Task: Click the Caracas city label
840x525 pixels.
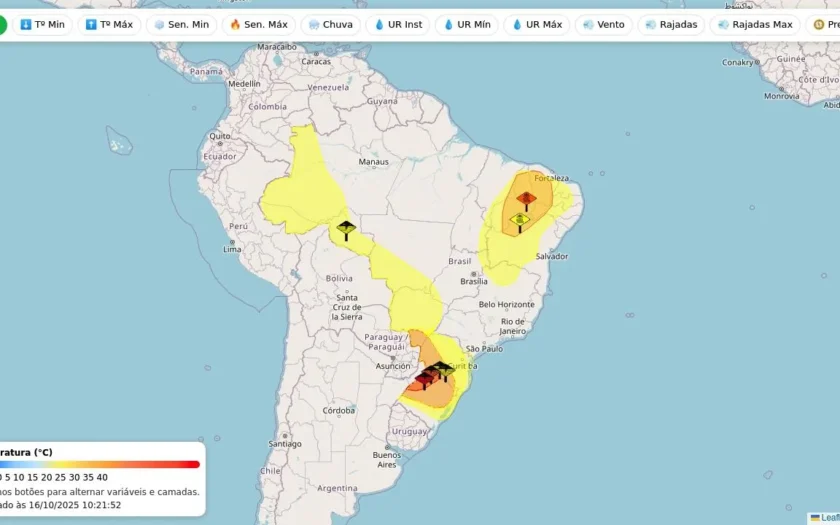Action: pos(316,62)
